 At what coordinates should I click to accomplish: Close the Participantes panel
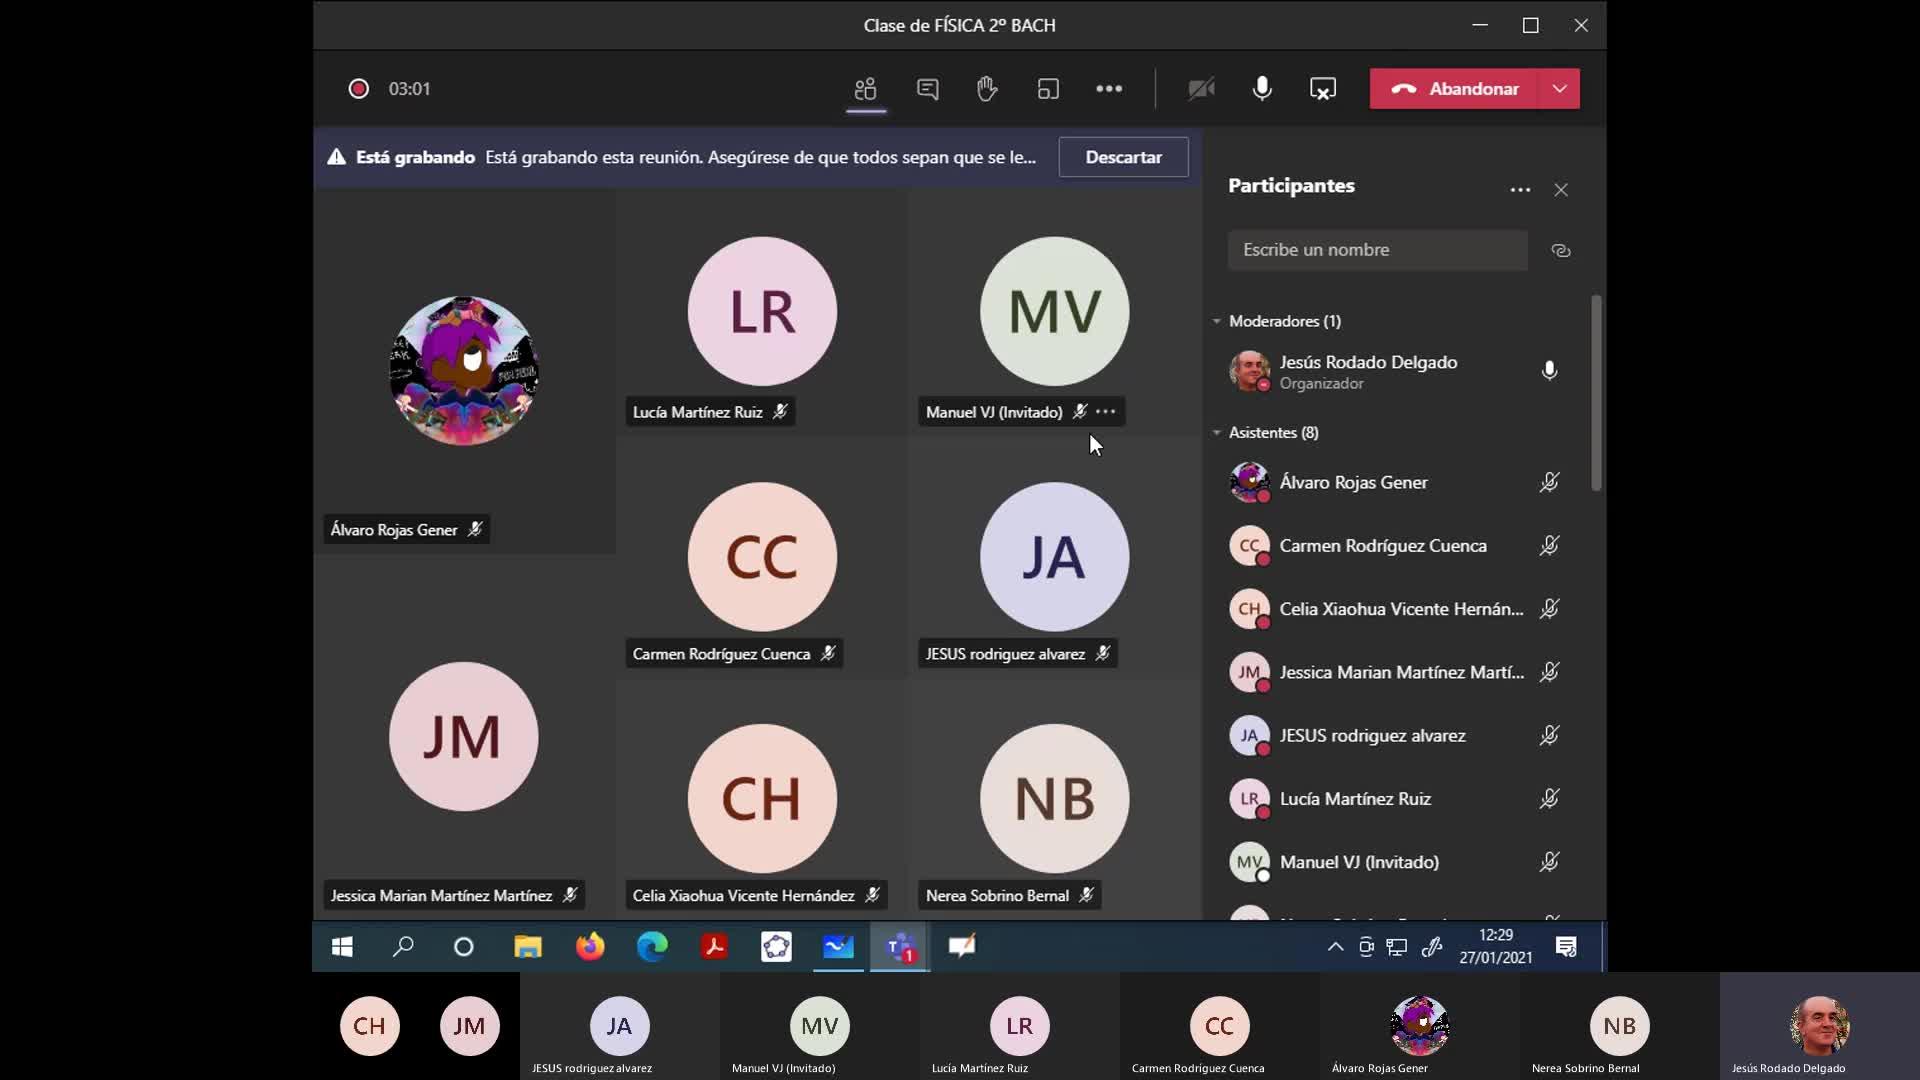[x=1561, y=190]
